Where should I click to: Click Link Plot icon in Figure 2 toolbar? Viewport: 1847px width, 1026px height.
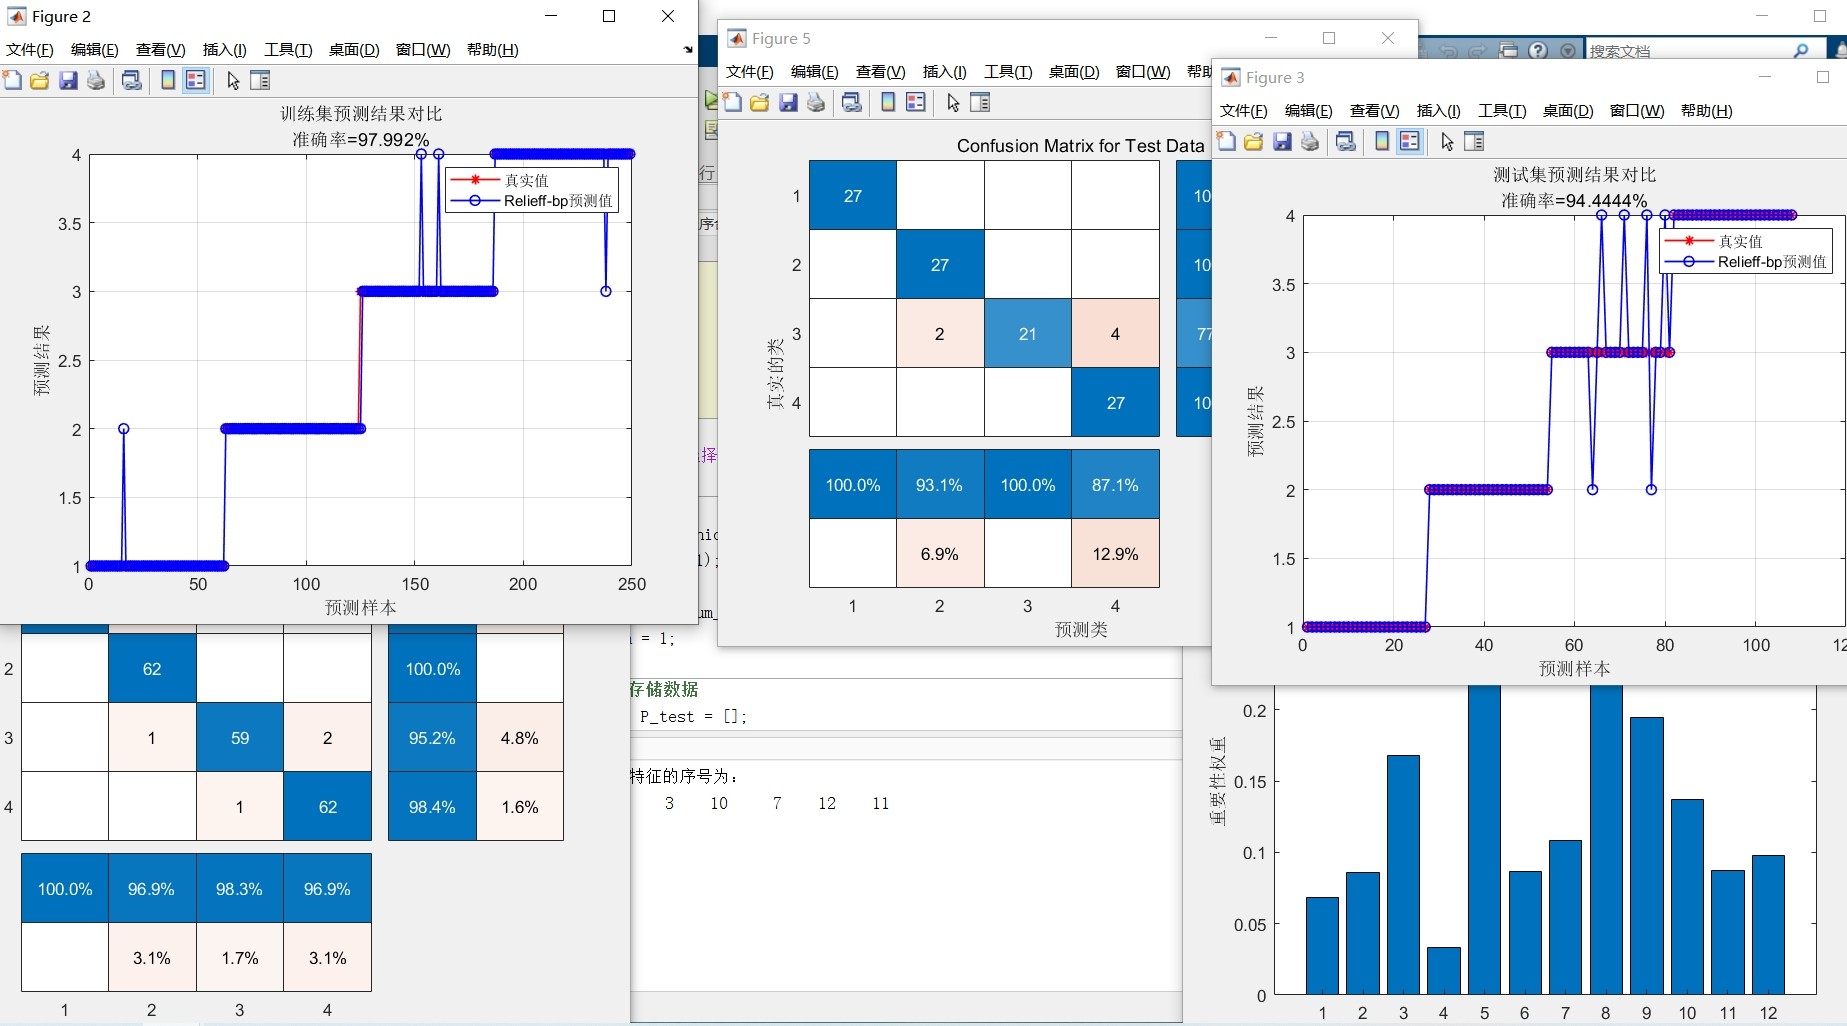[131, 81]
